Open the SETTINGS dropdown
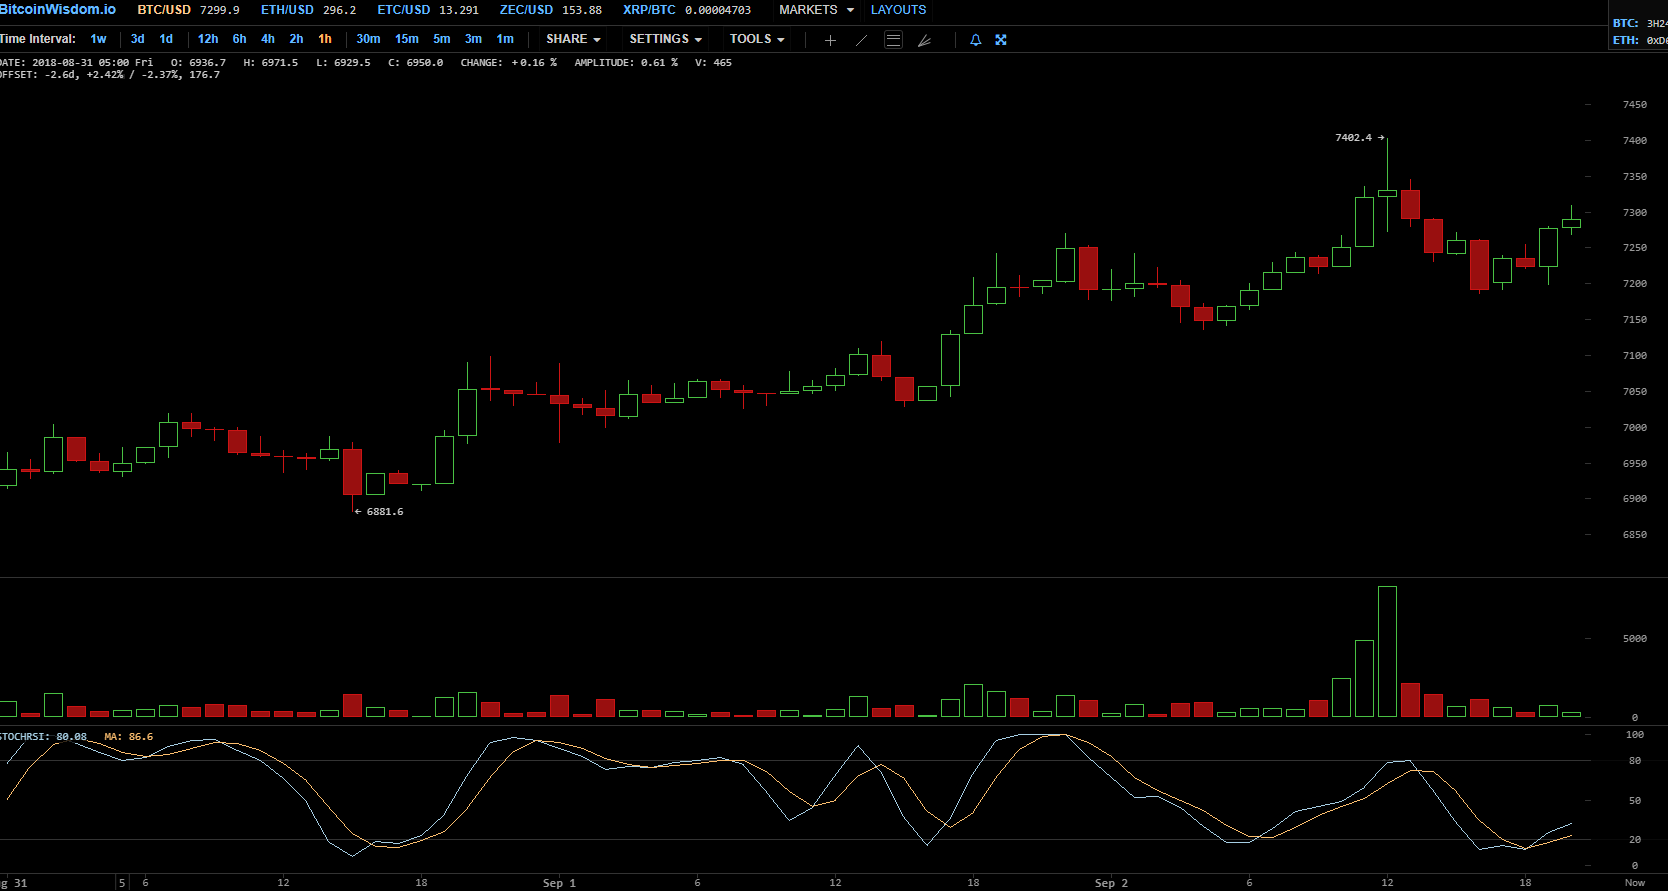This screenshot has height=891, width=1668. click(665, 39)
